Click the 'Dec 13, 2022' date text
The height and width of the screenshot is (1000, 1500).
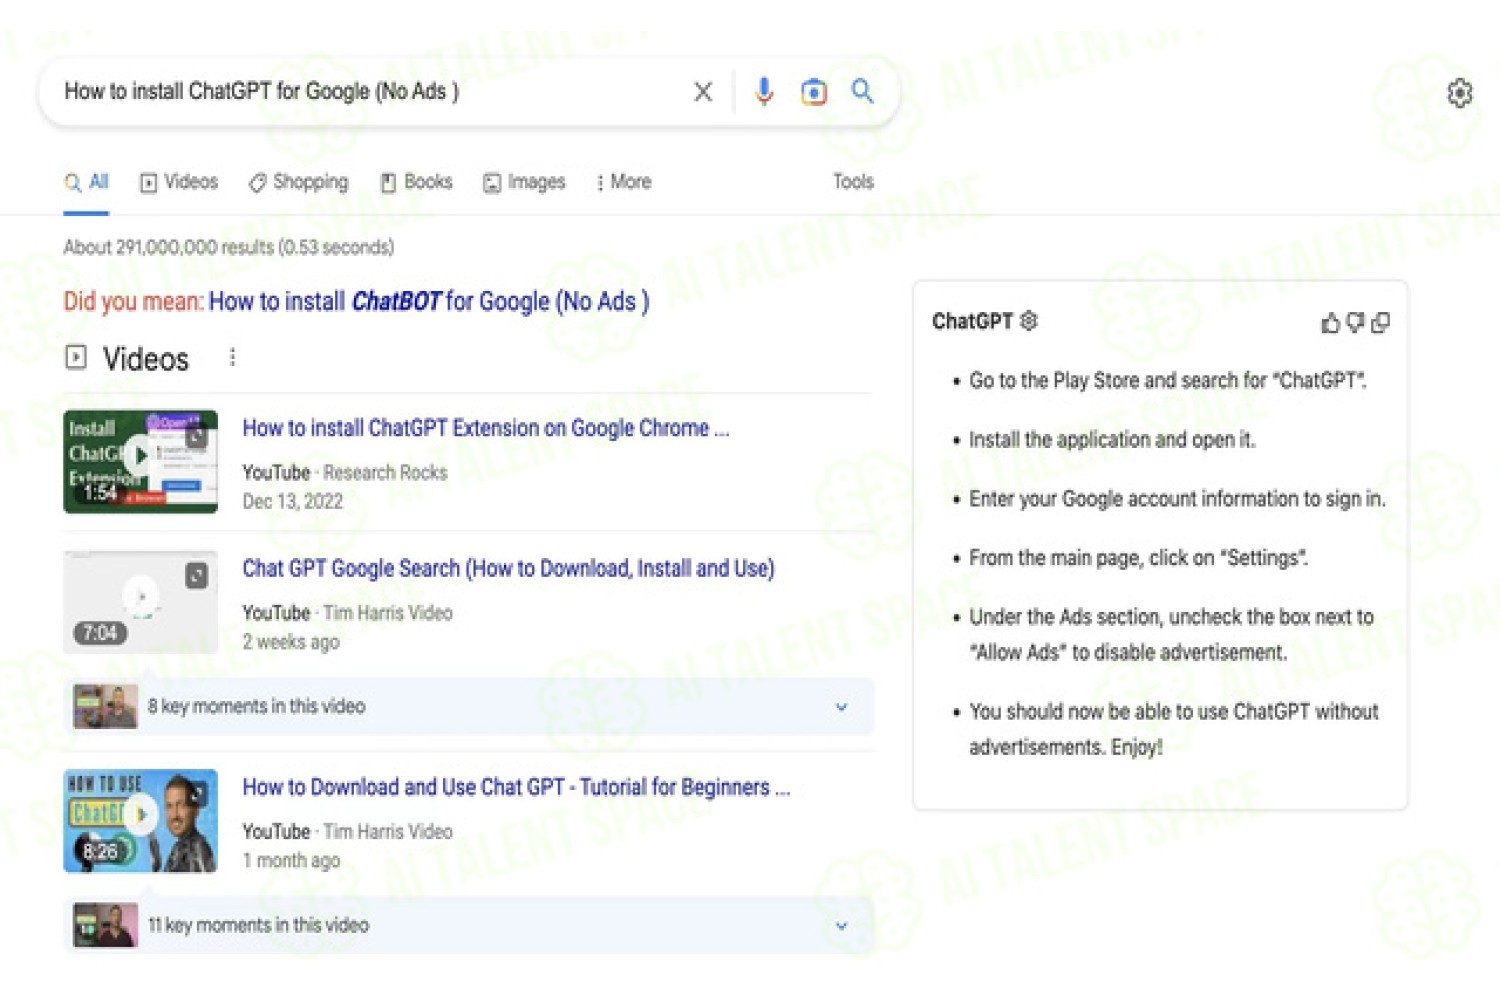point(292,501)
